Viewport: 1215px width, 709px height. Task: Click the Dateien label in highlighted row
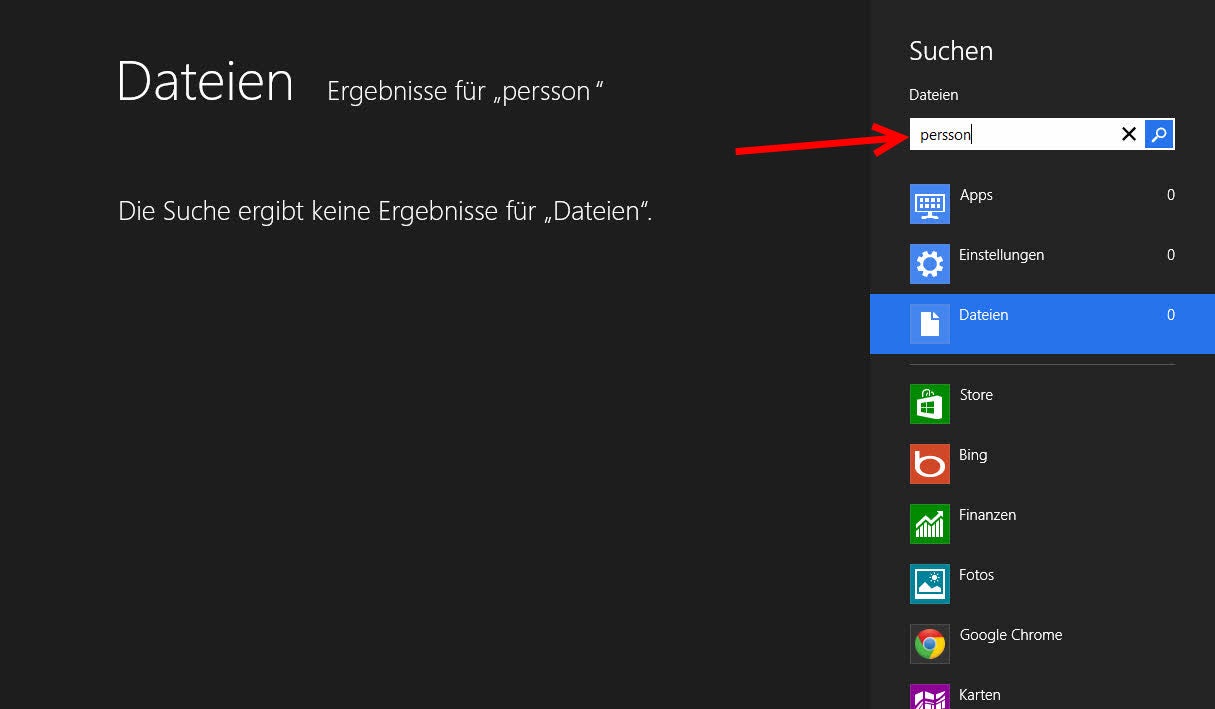(x=983, y=315)
